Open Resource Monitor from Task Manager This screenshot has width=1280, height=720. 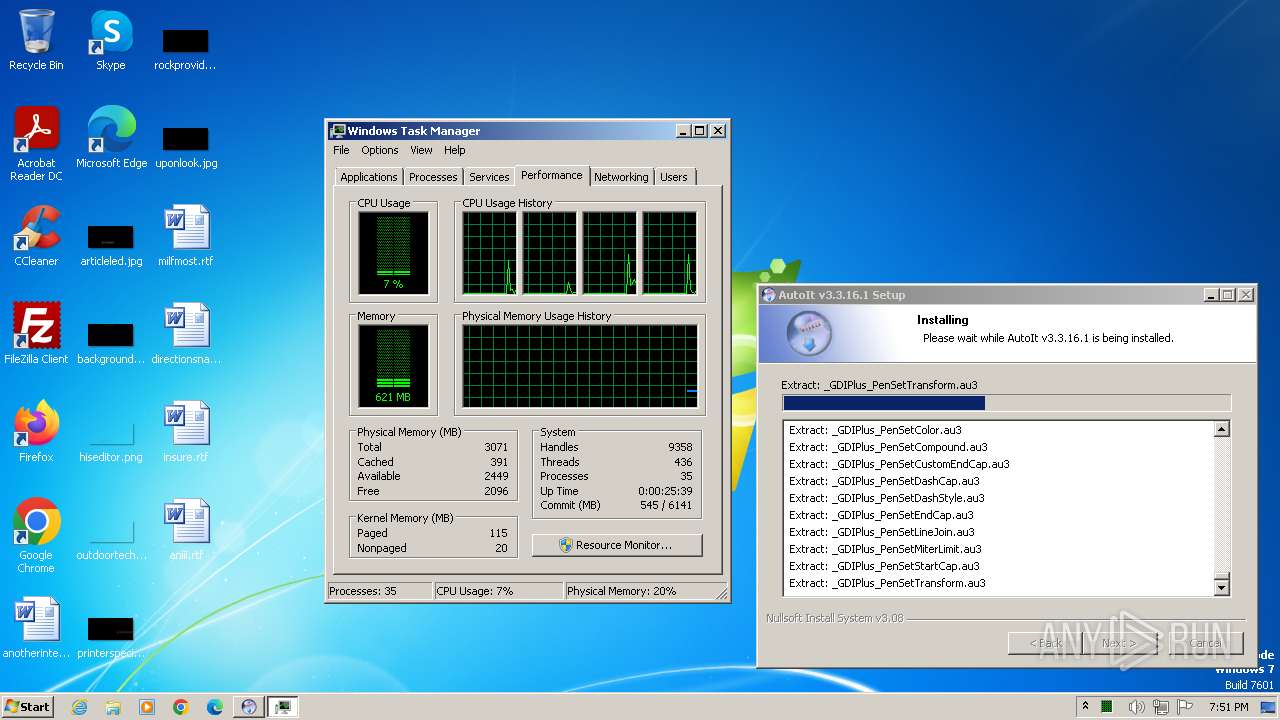pos(617,545)
